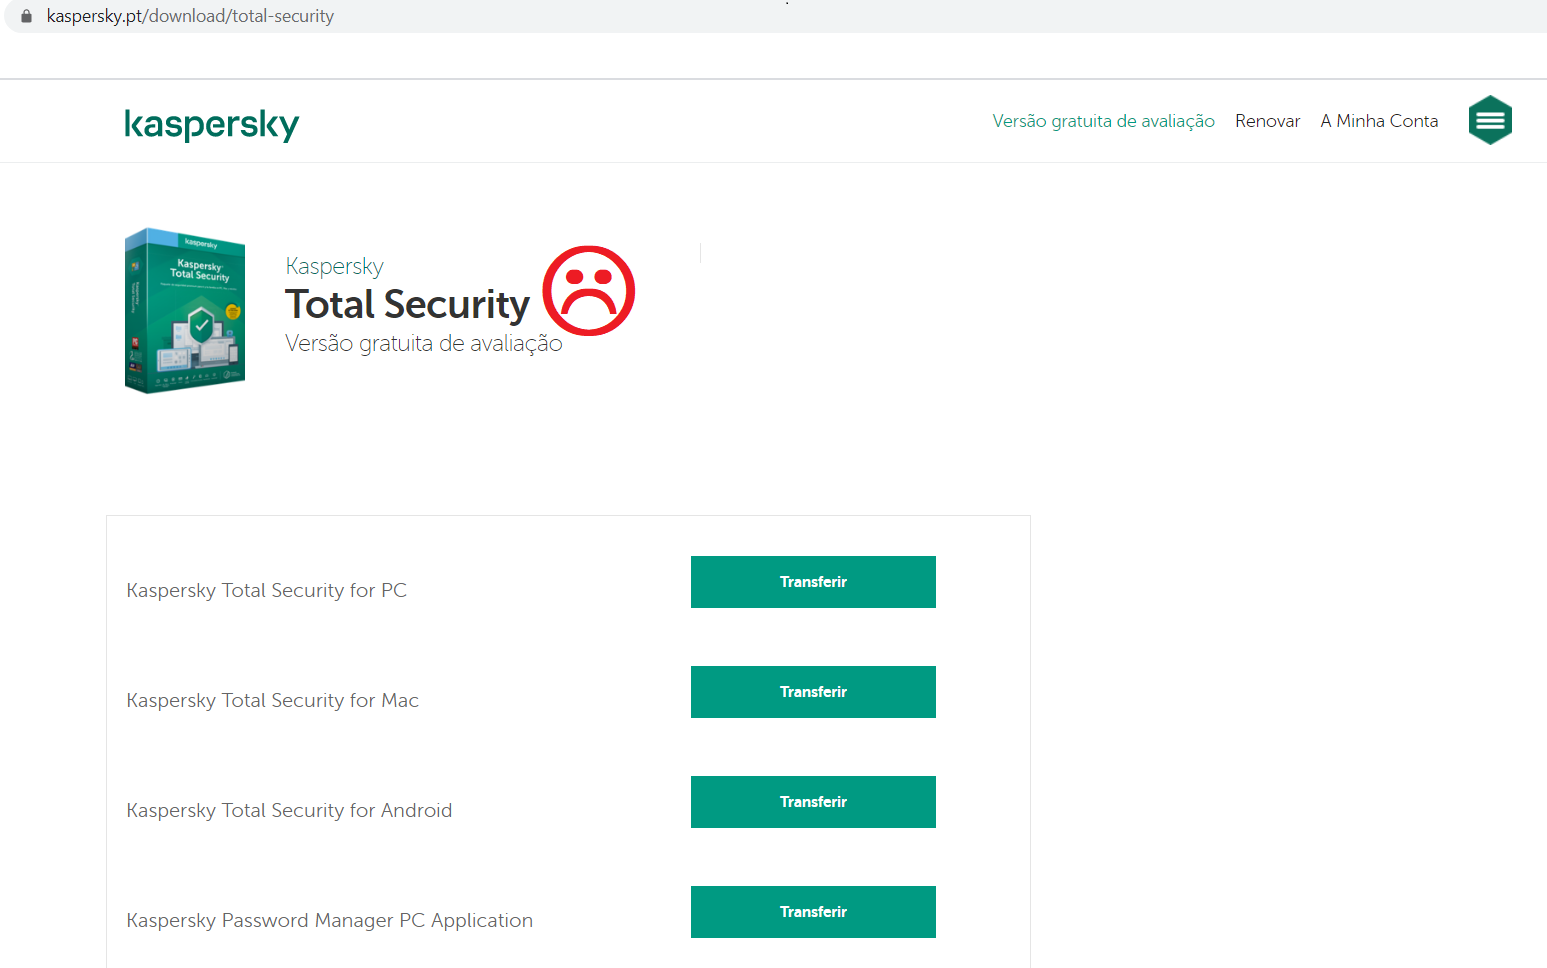Click the small Kaspersky text above heading

(334, 266)
